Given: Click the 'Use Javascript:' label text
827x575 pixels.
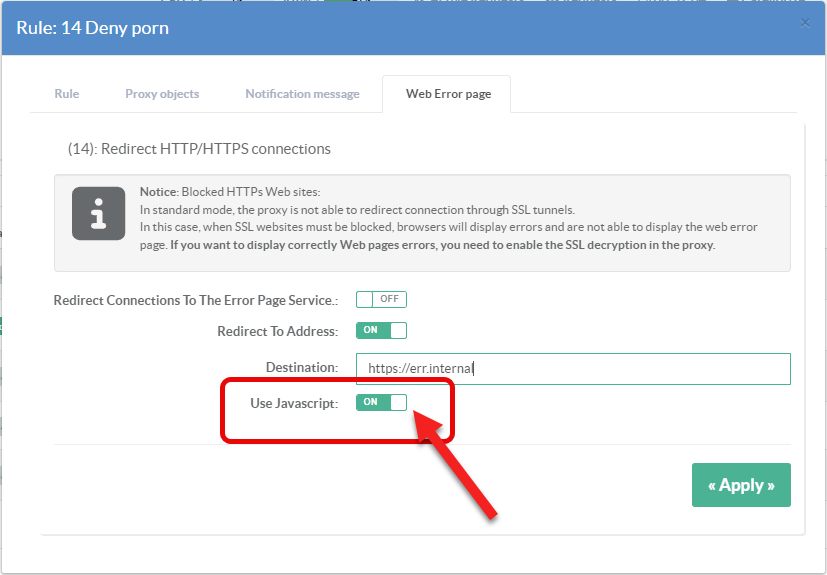Looking at the screenshot, I should pyautogui.click(x=294, y=403).
